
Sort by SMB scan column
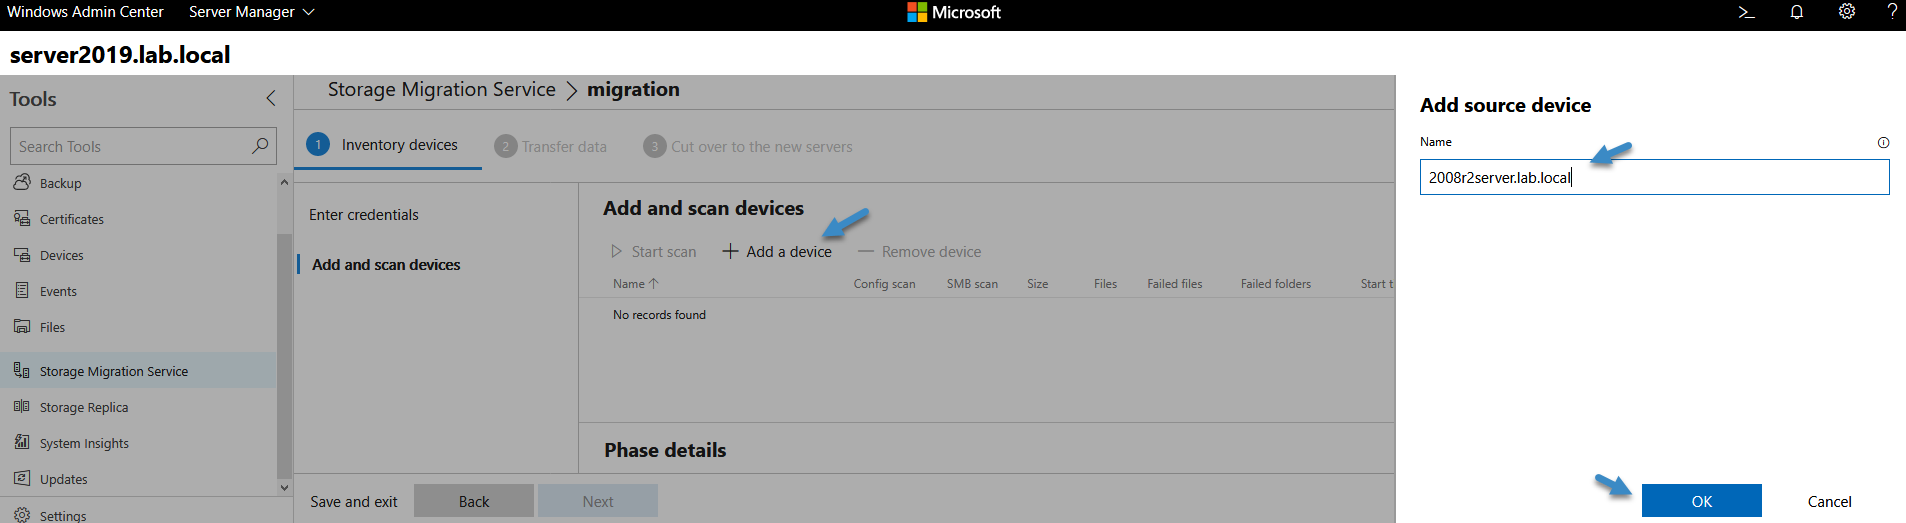click(x=972, y=284)
